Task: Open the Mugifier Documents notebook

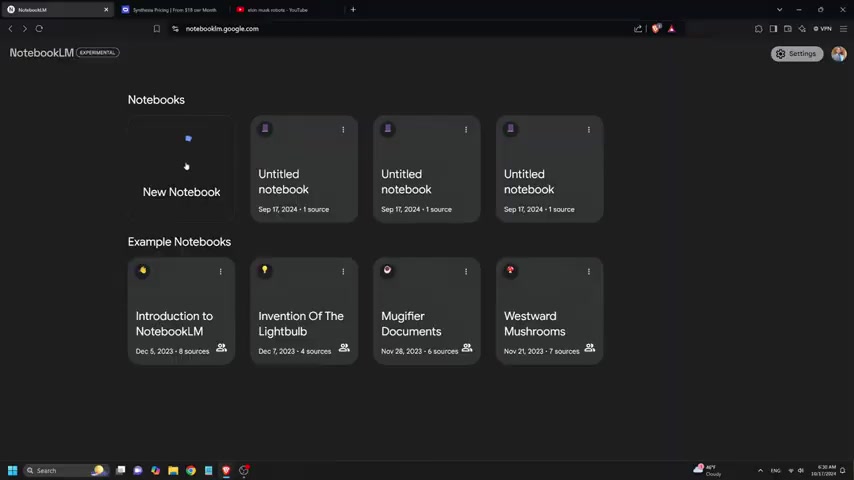Action: tap(426, 311)
